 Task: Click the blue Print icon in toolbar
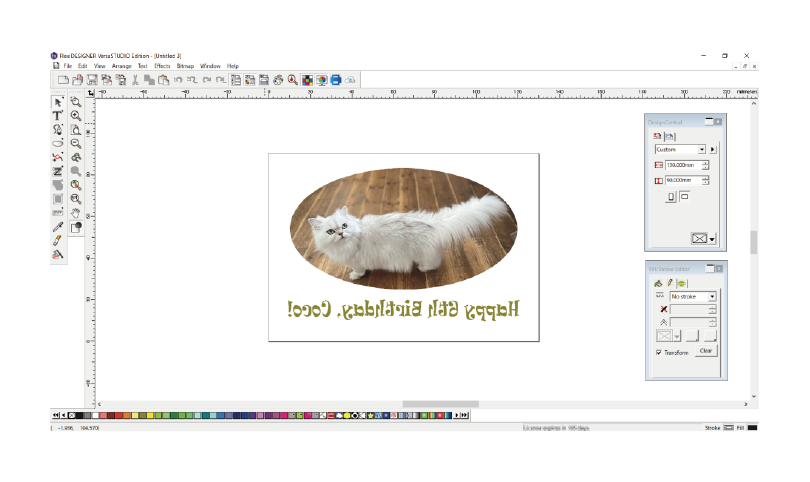pyautogui.click(x=336, y=79)
